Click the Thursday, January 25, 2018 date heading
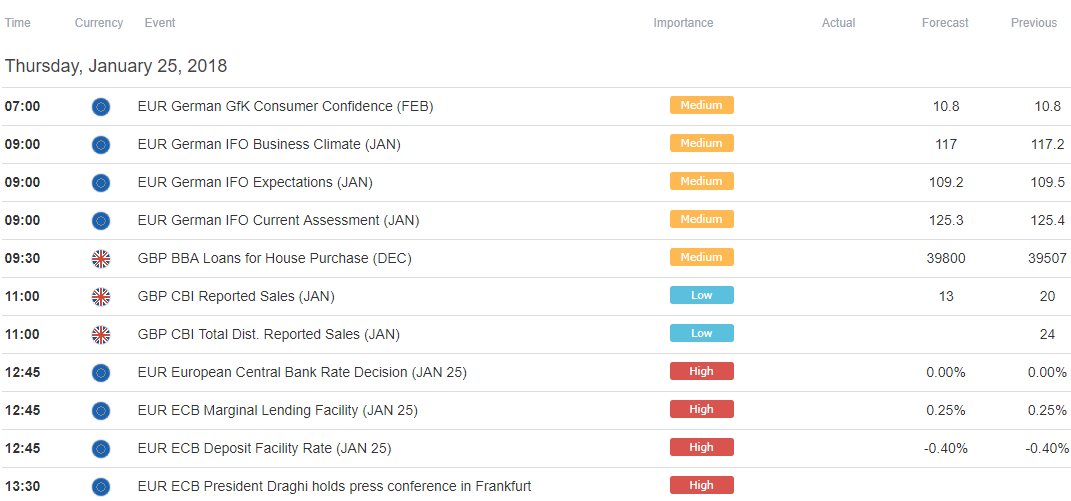The height and width of the screenshot is (501, 1071). (116, 66)
